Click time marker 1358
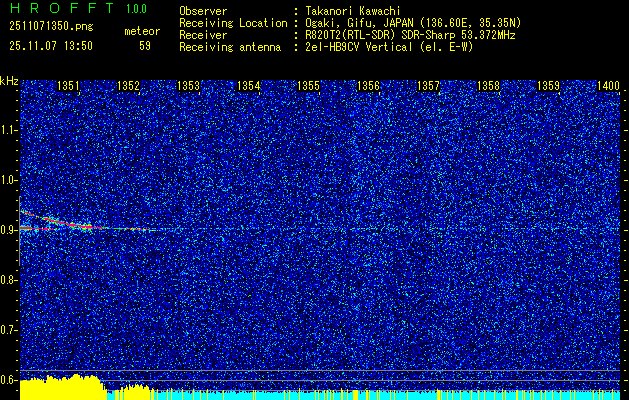This screenshot has width=629, height=400. click(489, 86)
